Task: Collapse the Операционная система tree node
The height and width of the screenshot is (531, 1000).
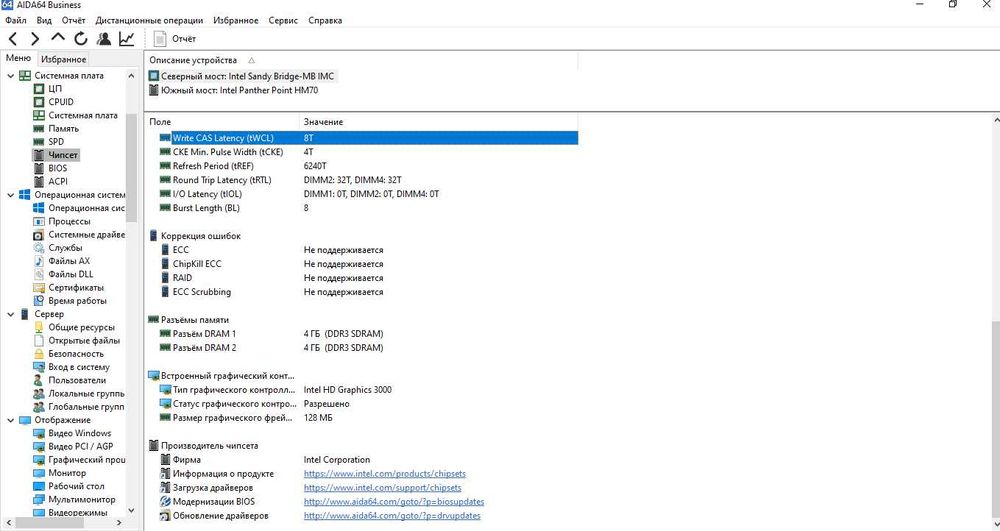Action: point(10,195)
